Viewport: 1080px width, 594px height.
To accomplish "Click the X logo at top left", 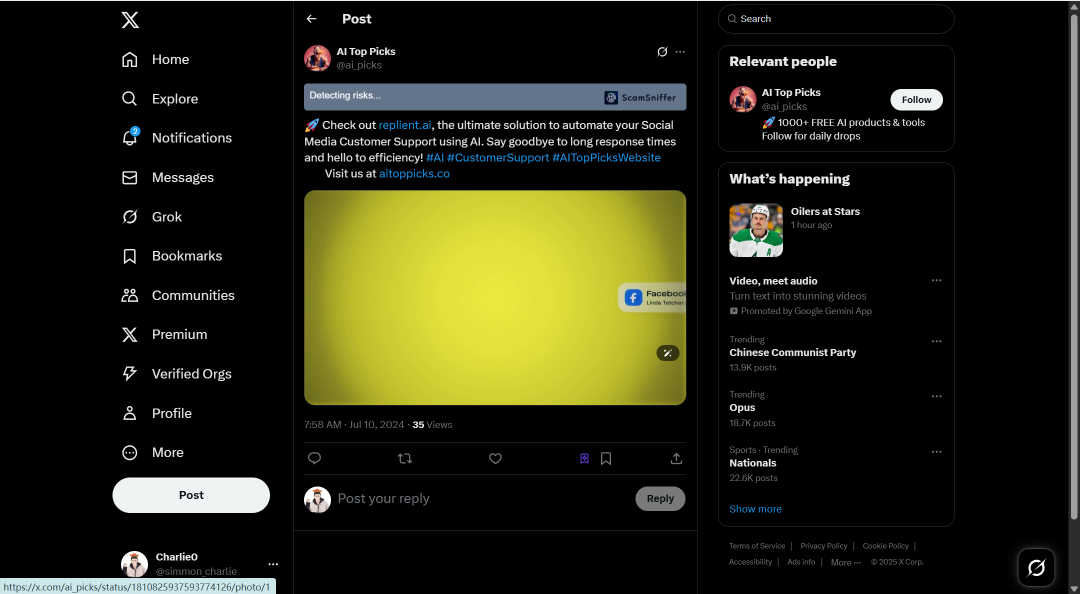I will click(x=130, y=20).
